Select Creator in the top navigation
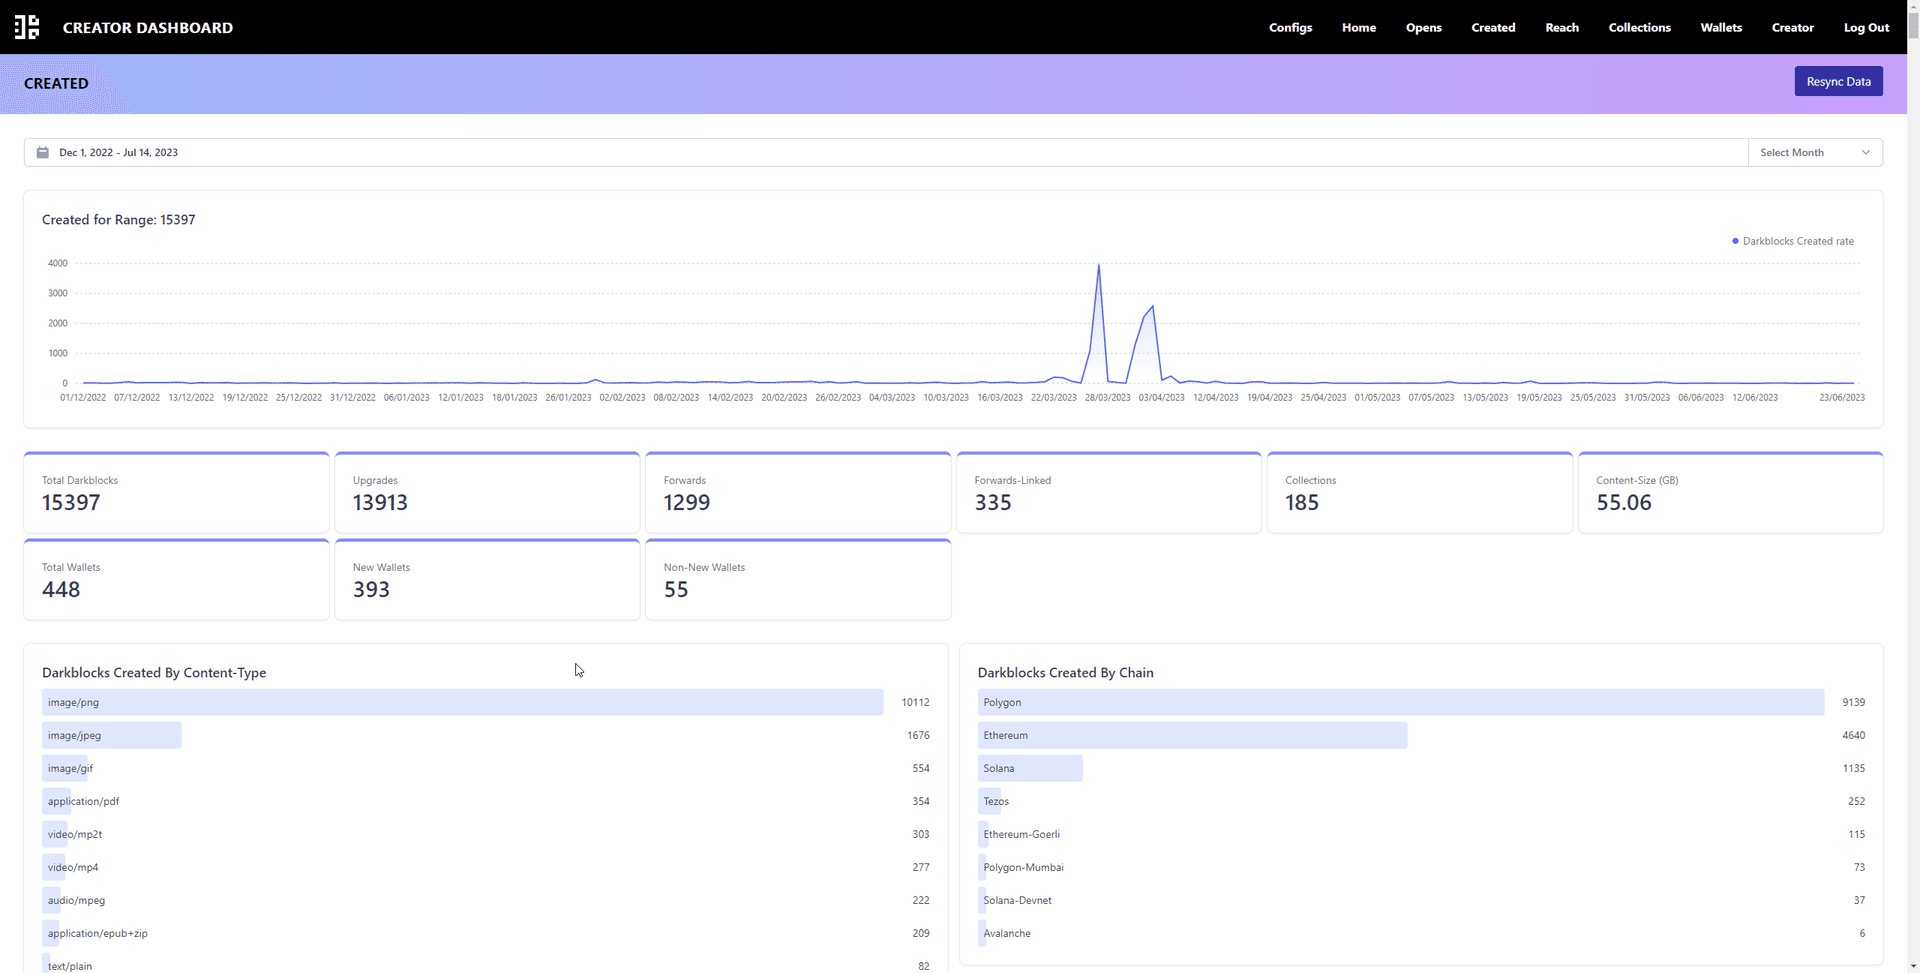 [x=1792, y=28]
